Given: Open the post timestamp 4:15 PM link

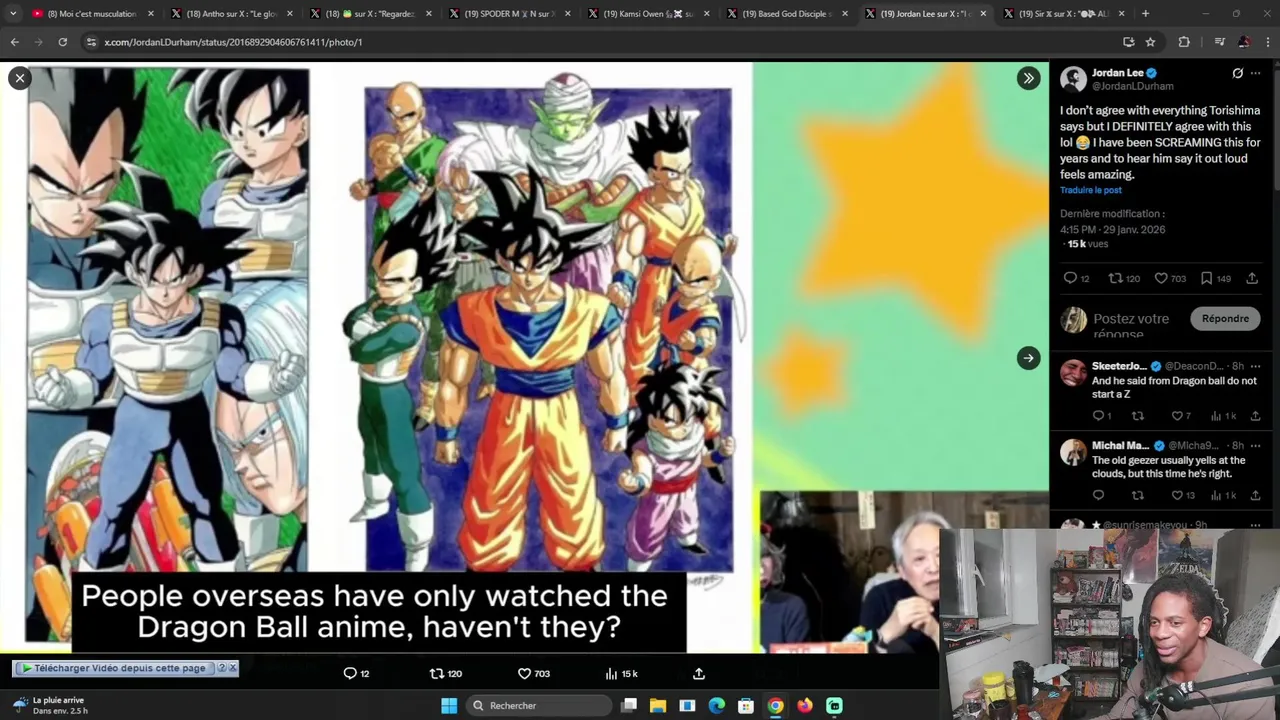Looking at the screenshot, I should click(x=1112, y=229).
